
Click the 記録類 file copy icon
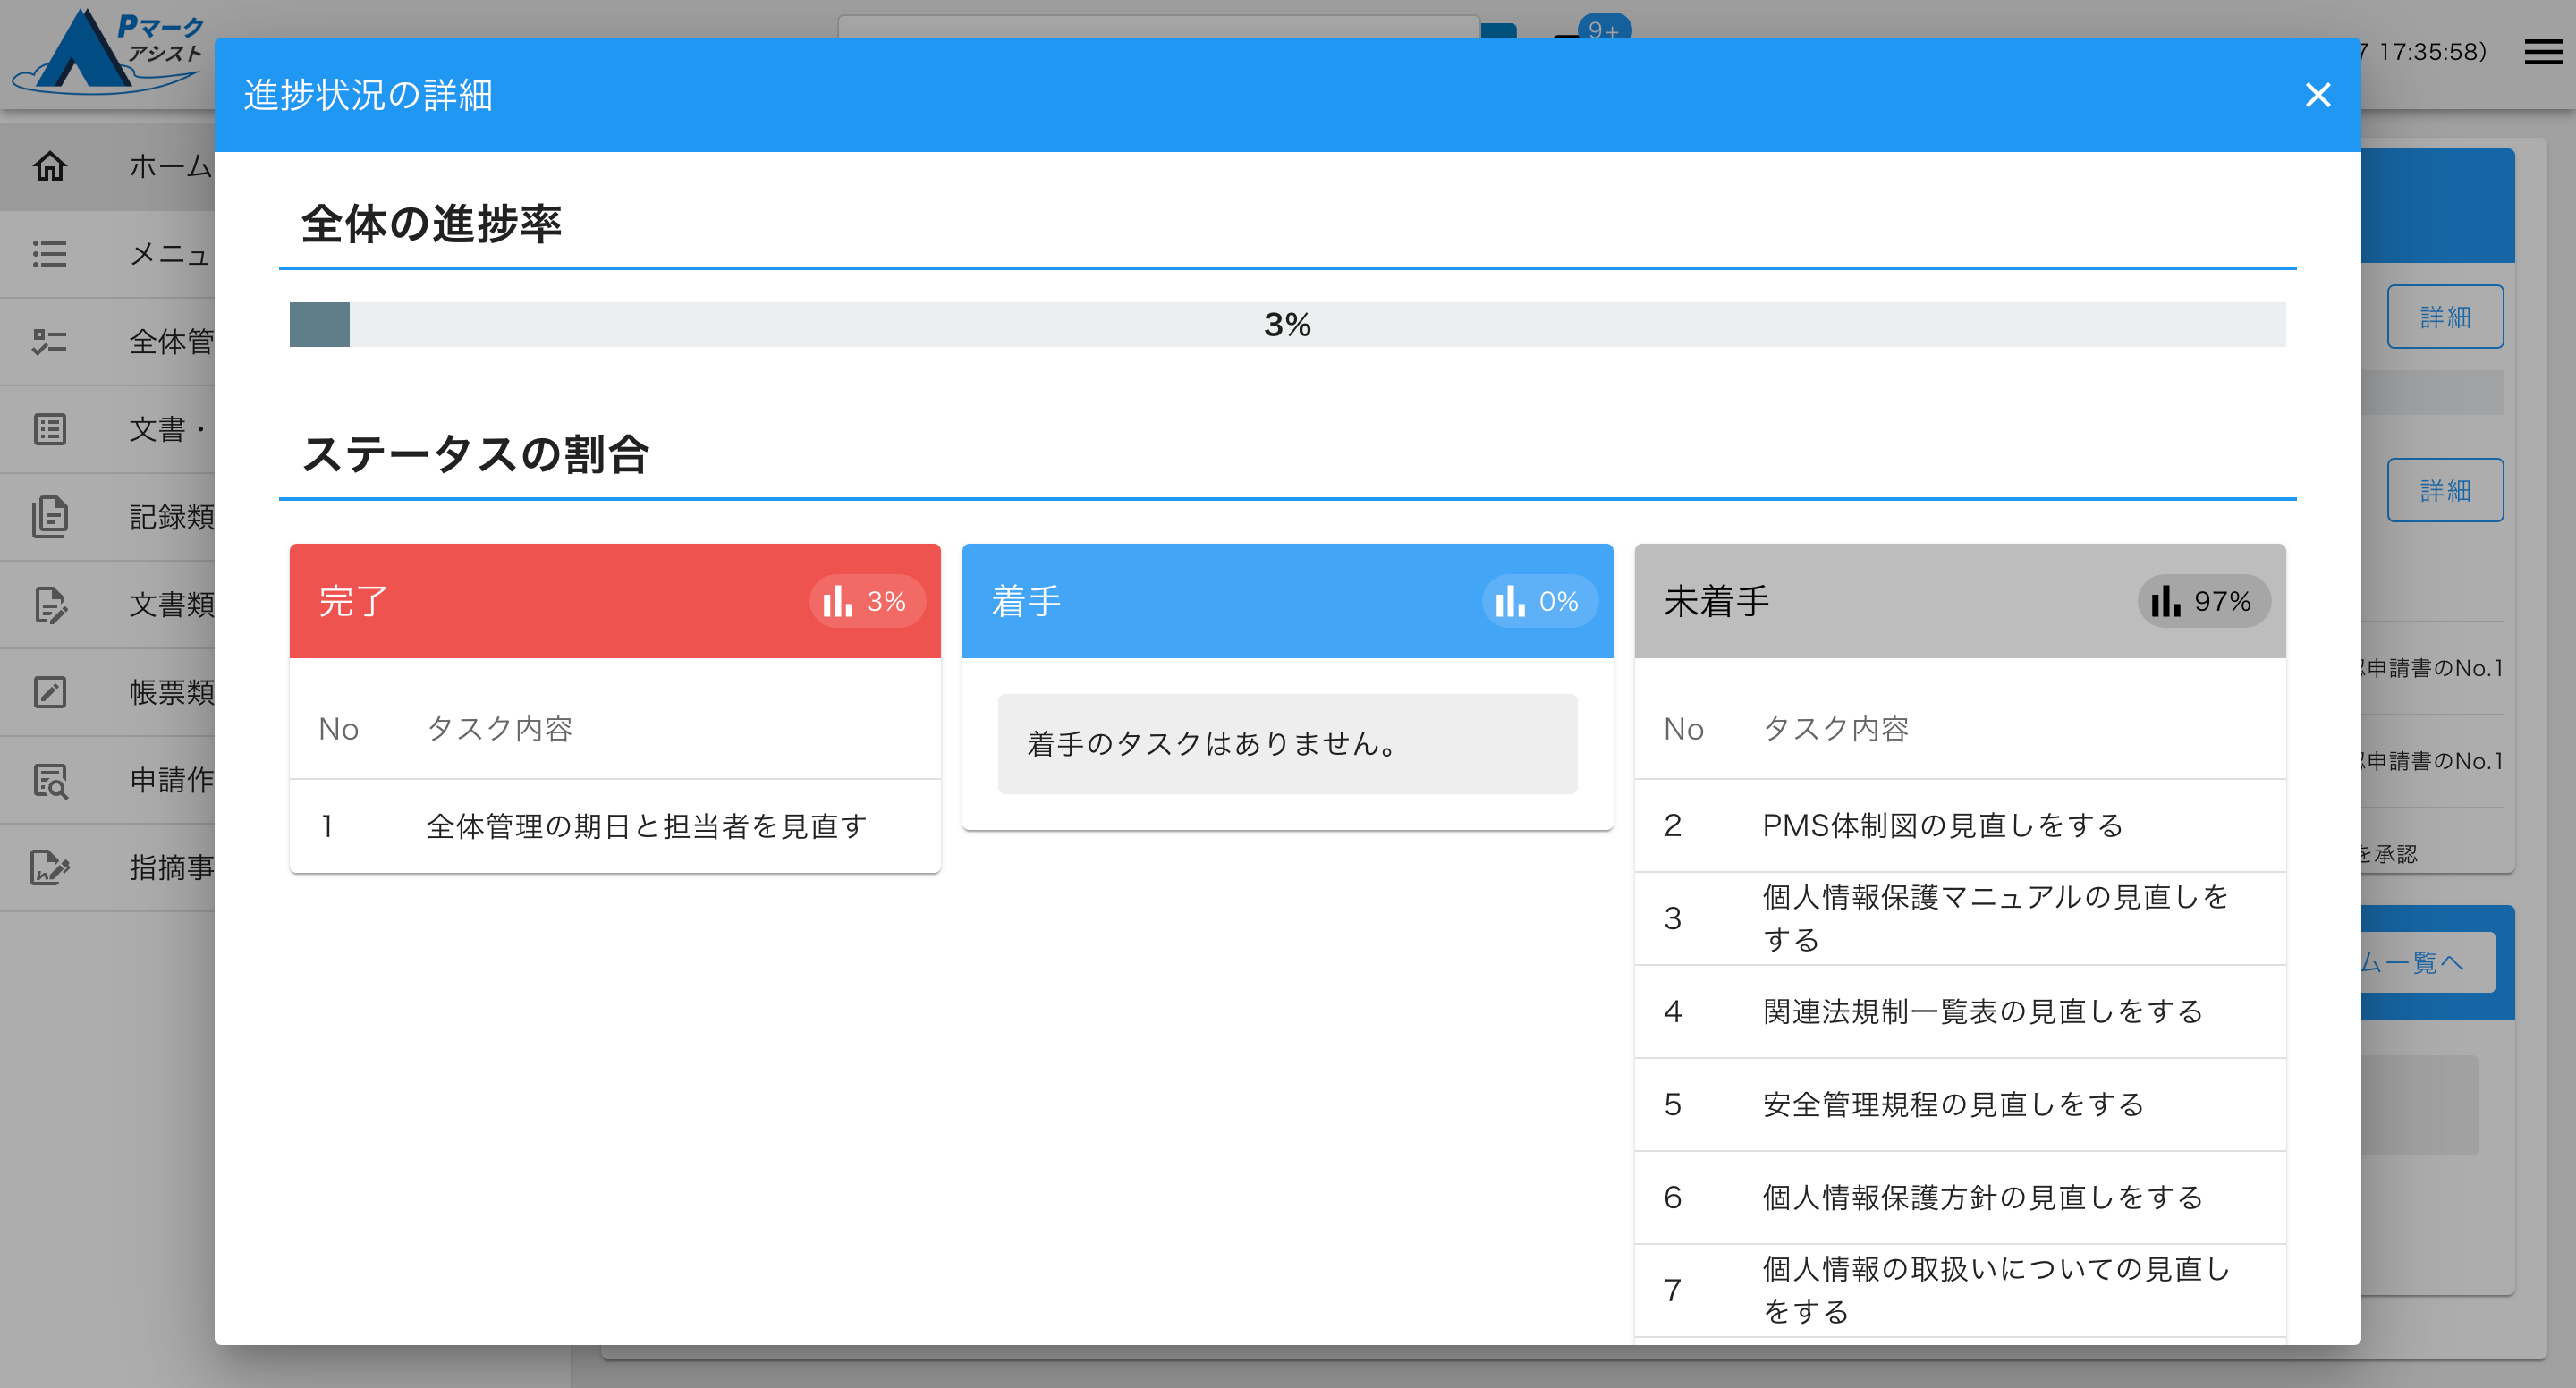pyautogui.click(x=49, y=517)
